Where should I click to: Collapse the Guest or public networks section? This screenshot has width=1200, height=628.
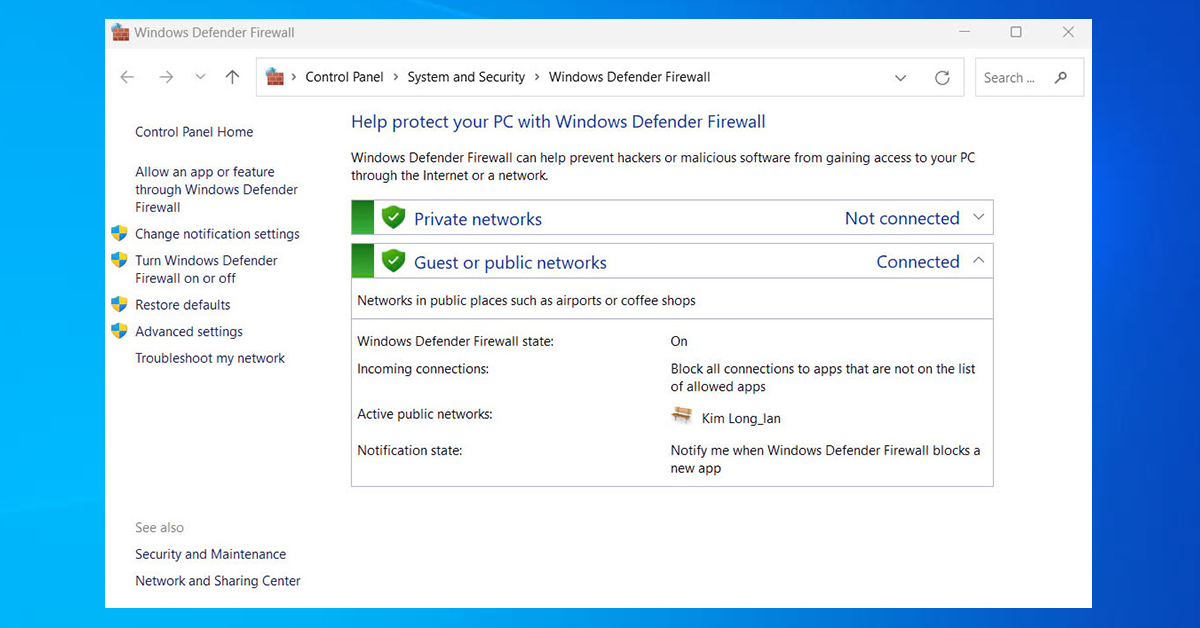(x=977, y=260)
